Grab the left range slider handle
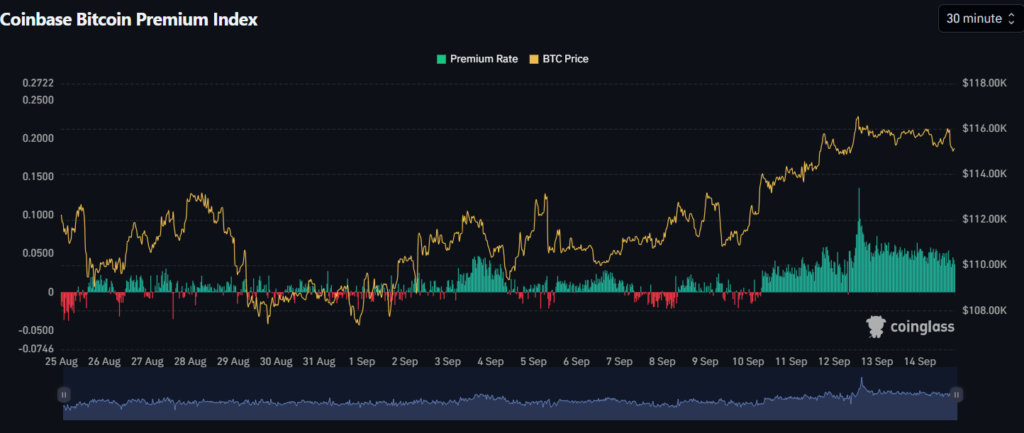The width and height of the screenshot is (1024, 433). [x=64, y=394]
